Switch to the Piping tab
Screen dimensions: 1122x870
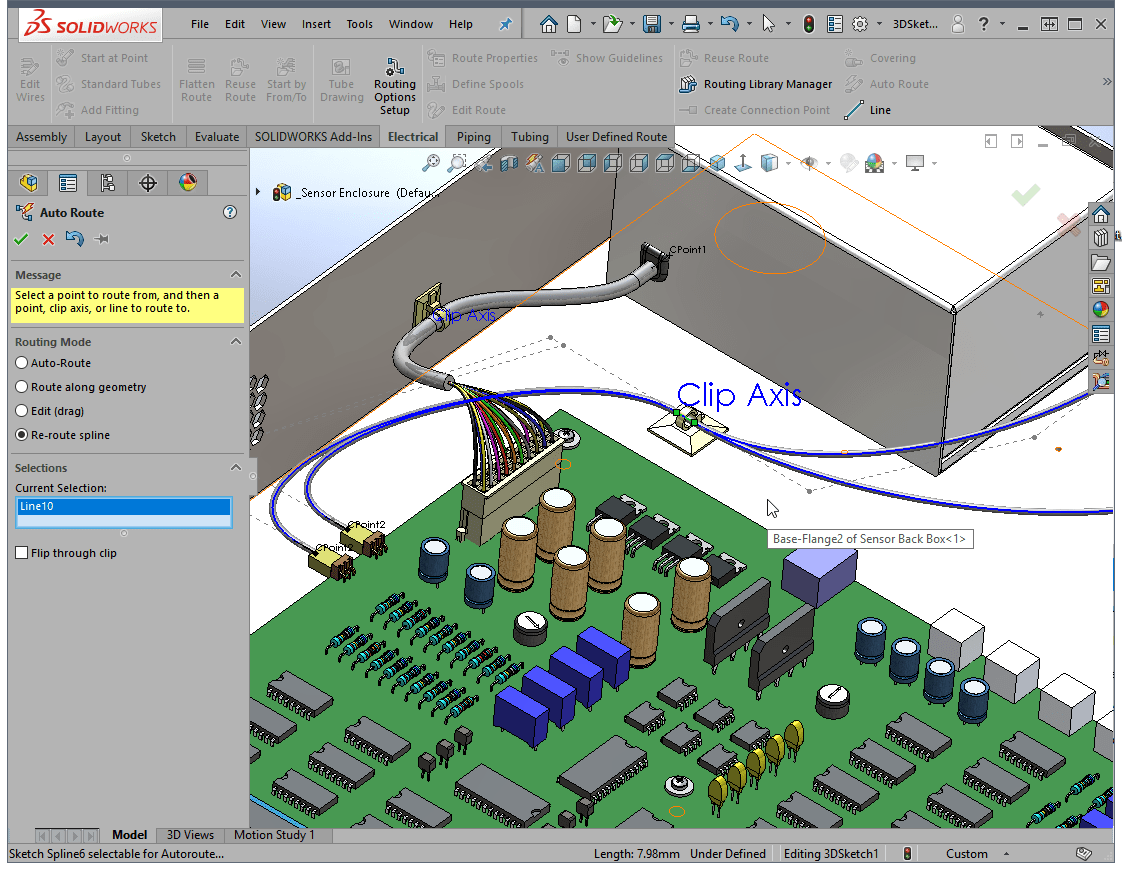pyautogui.click(x=473, y=137)
